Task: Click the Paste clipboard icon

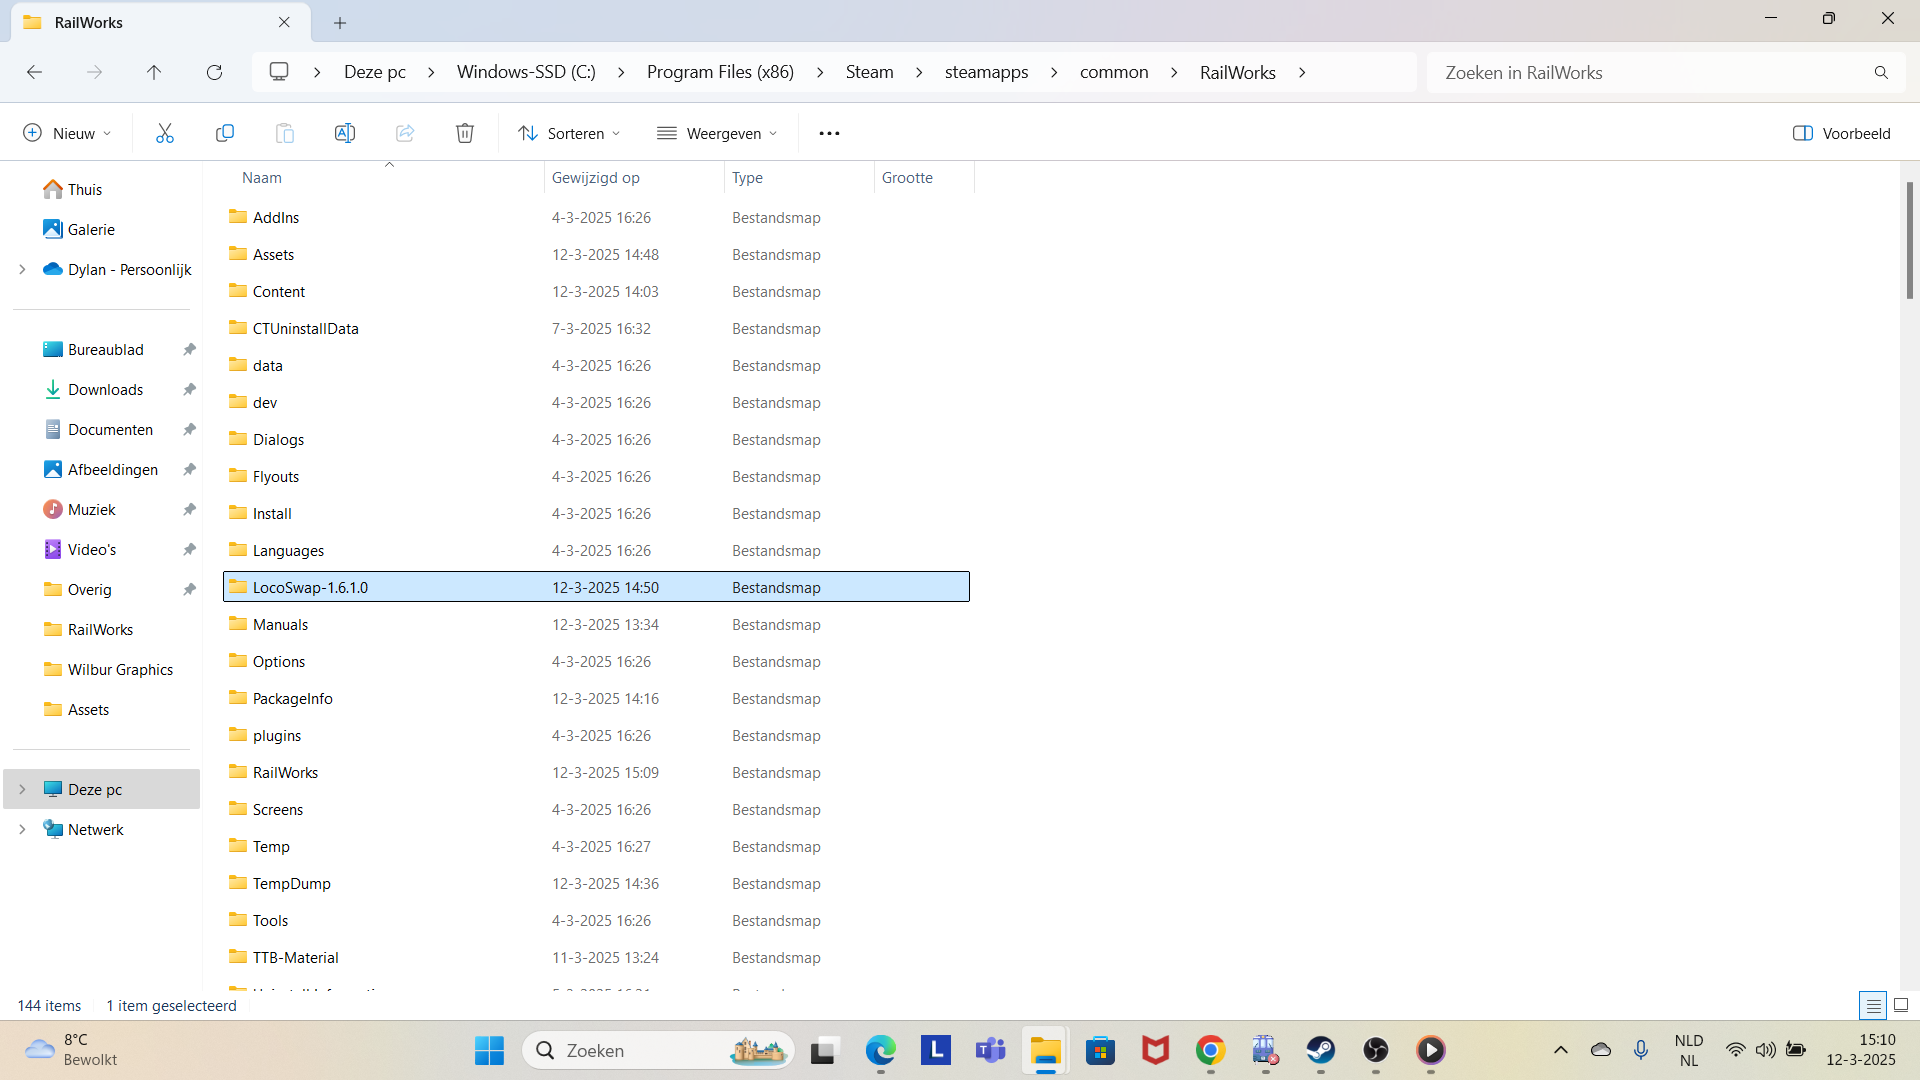Action: tap(285, 133)
